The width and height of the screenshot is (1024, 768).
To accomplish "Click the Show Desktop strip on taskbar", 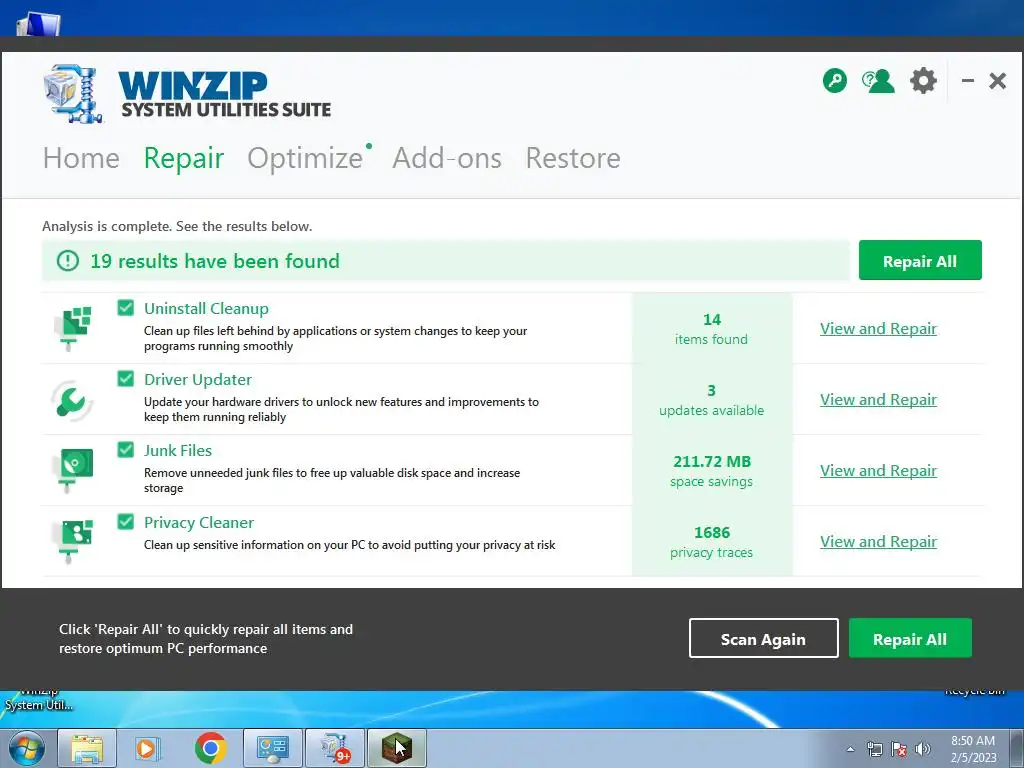I will (x=1017, y=748).
